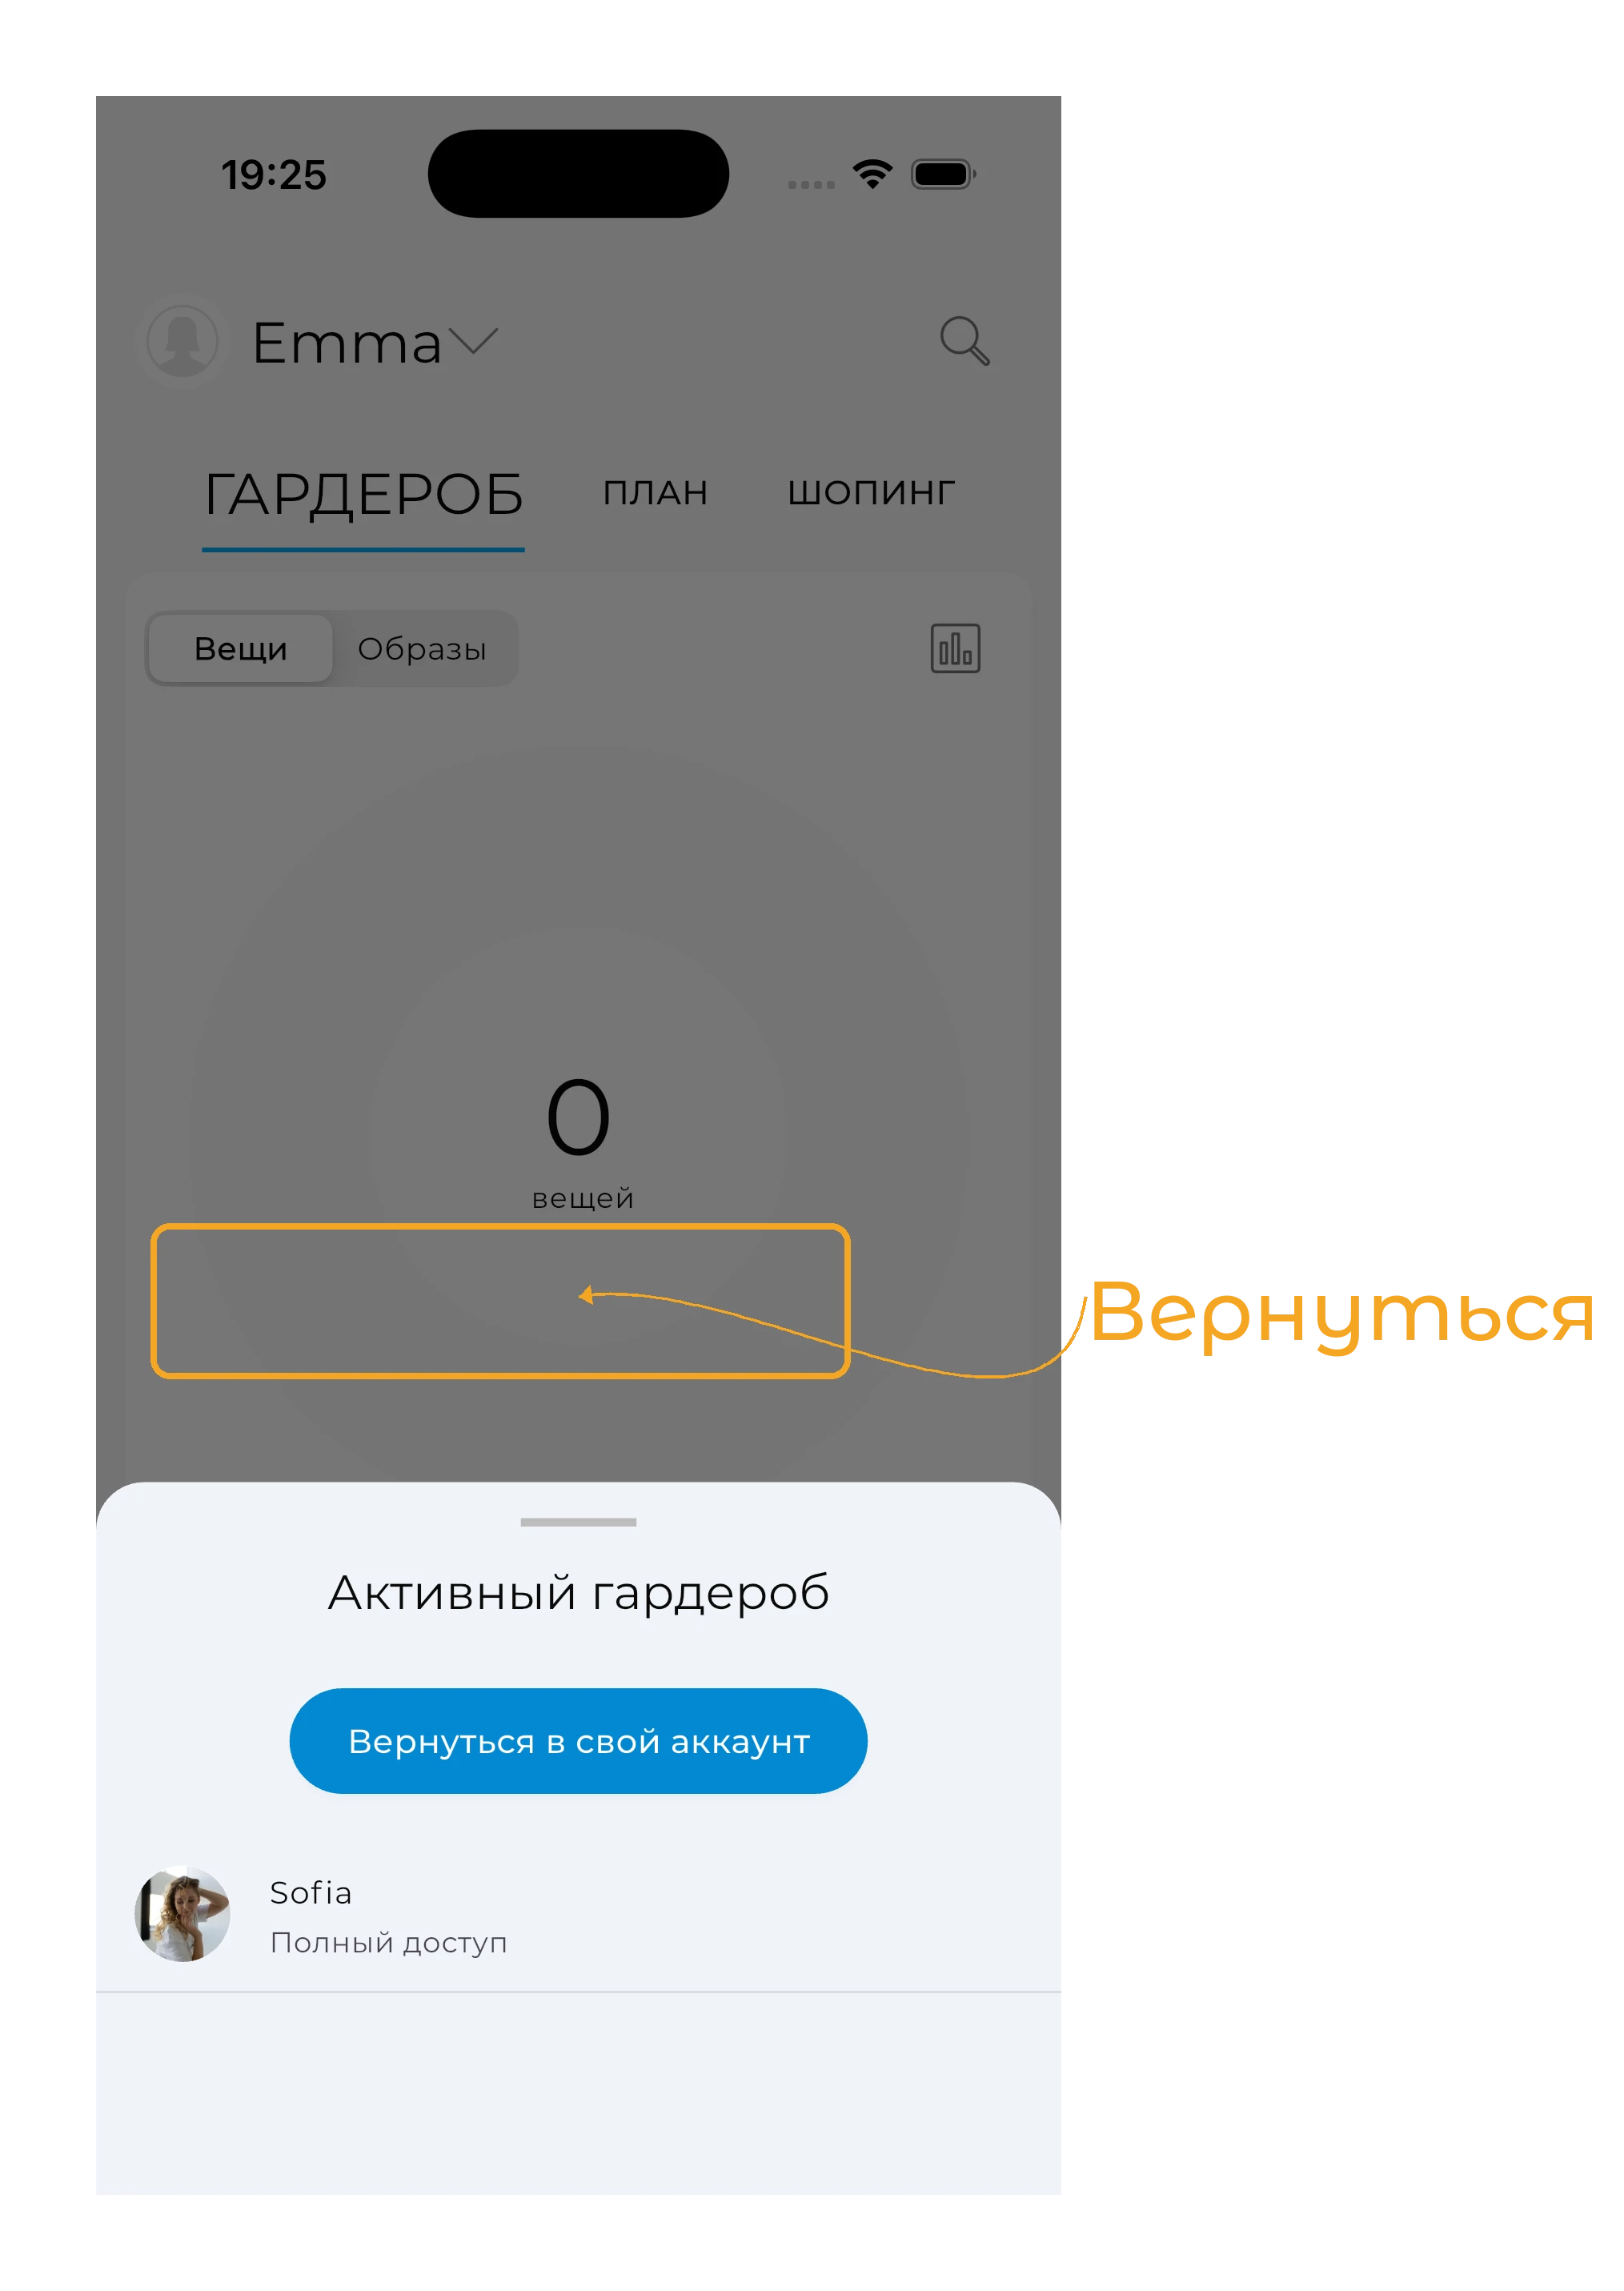Open the ПЛАН tab

point(655,493)
